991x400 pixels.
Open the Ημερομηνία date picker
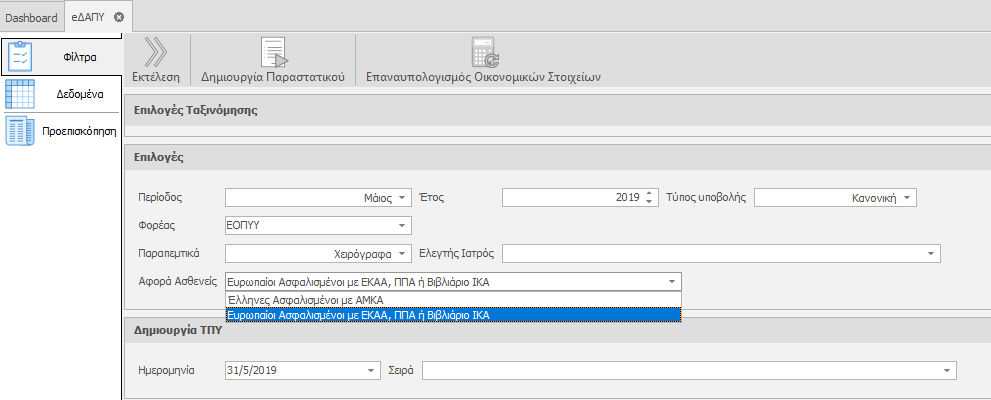coord(371,371)
